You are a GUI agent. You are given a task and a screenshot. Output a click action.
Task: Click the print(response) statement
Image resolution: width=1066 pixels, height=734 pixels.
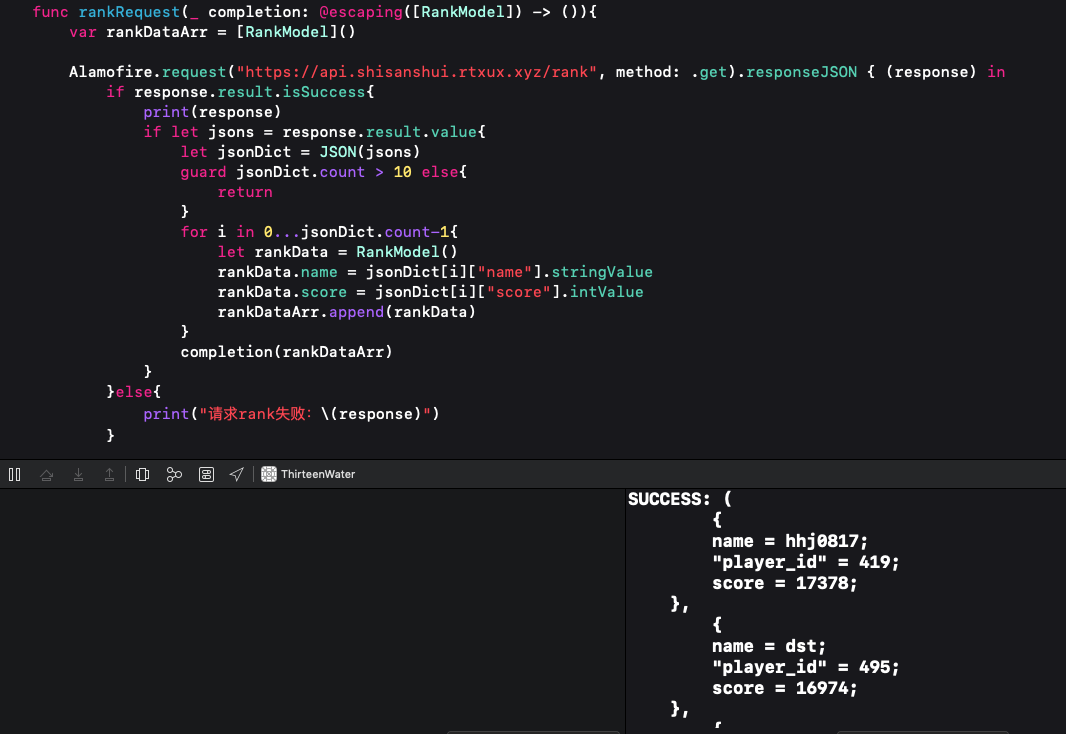pos(212,112)
